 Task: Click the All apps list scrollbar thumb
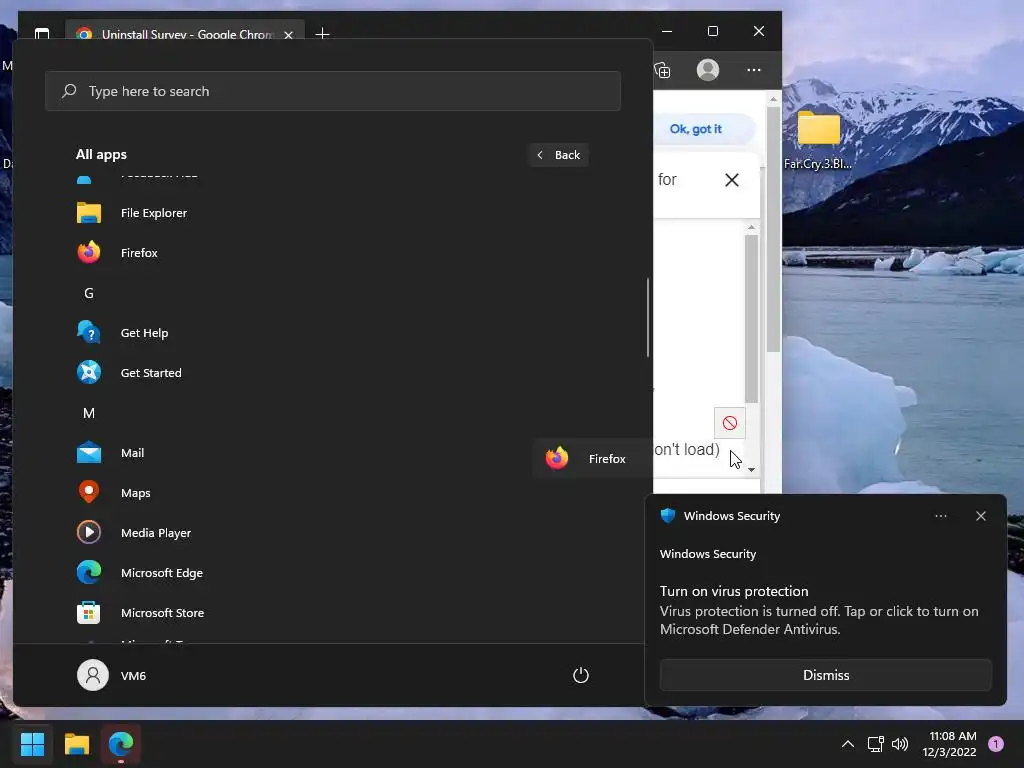648,317
